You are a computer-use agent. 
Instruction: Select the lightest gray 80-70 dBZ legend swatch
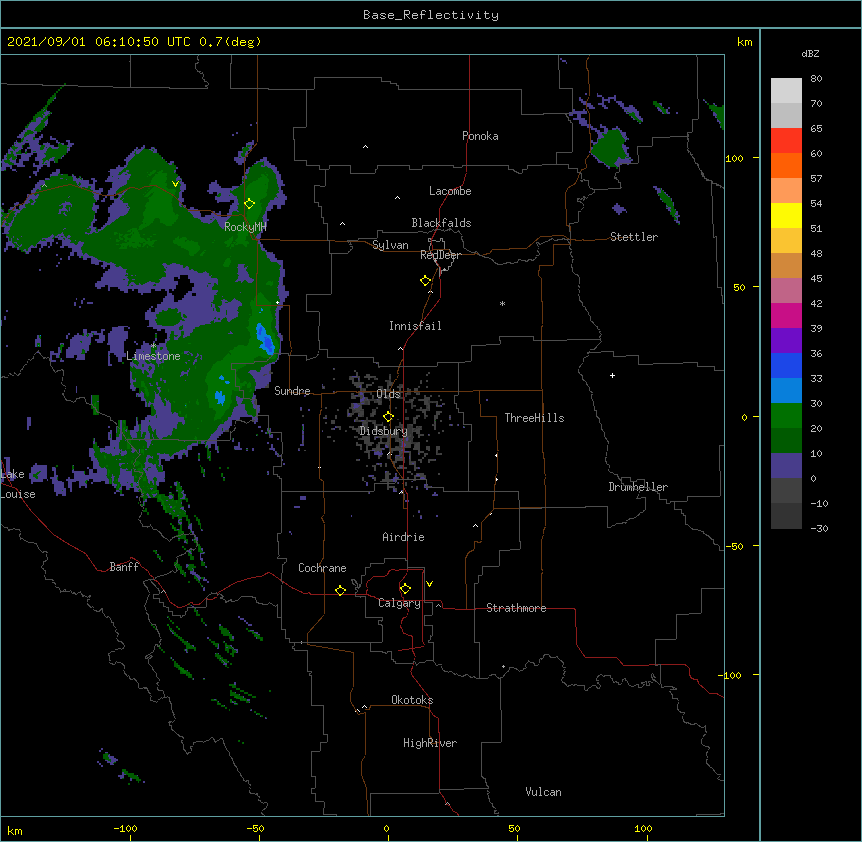[786, 91]
